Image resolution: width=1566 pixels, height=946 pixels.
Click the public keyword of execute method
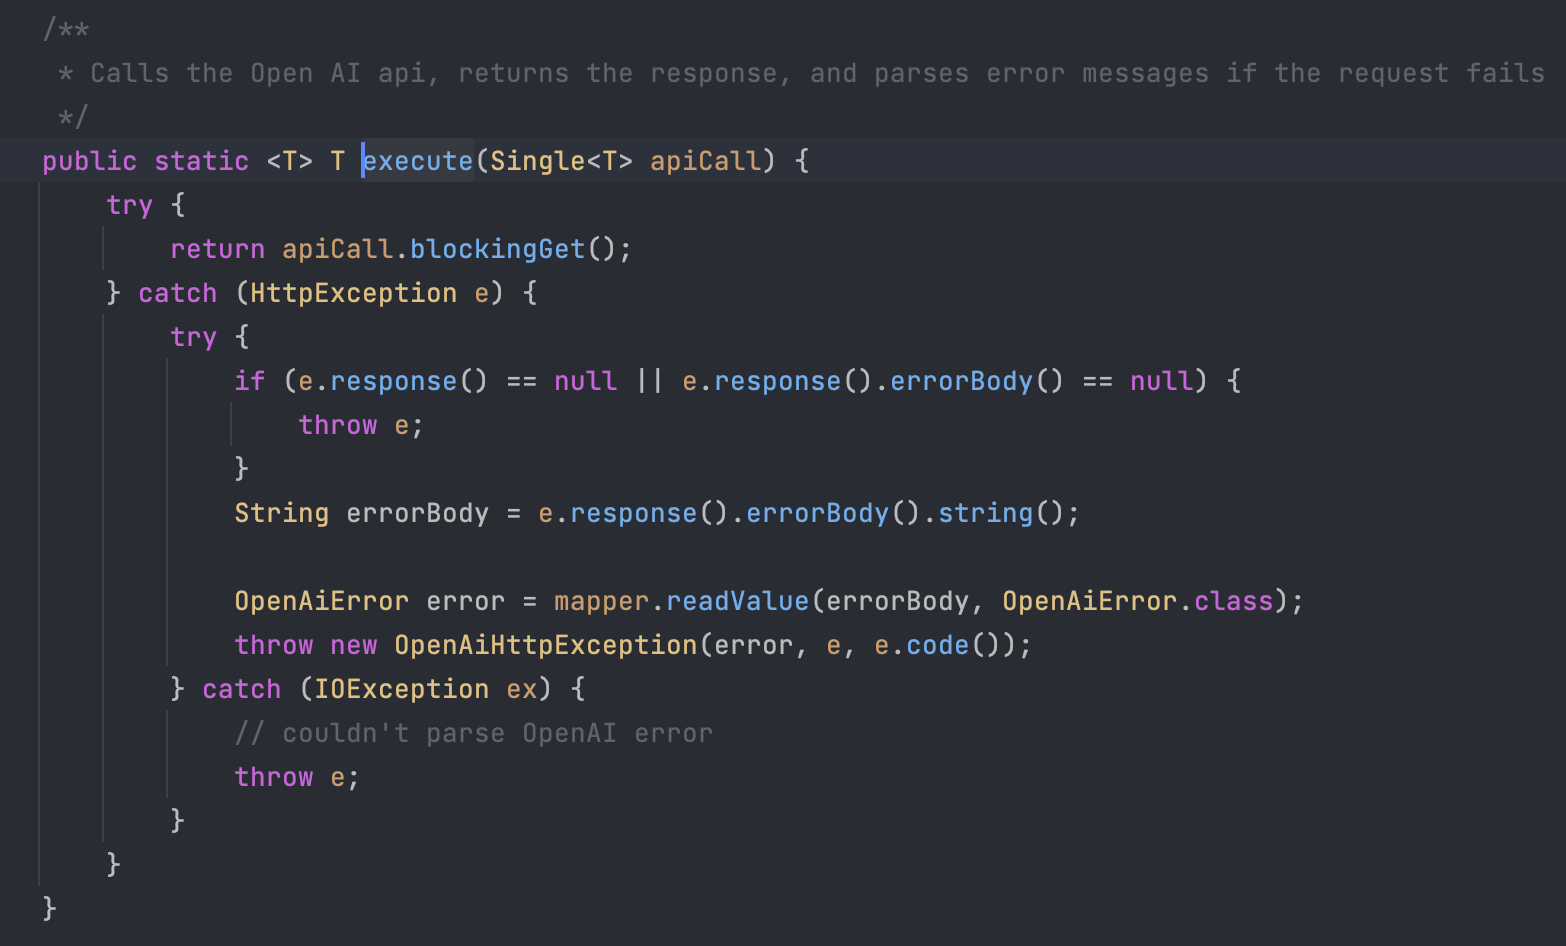coord(89,161)
